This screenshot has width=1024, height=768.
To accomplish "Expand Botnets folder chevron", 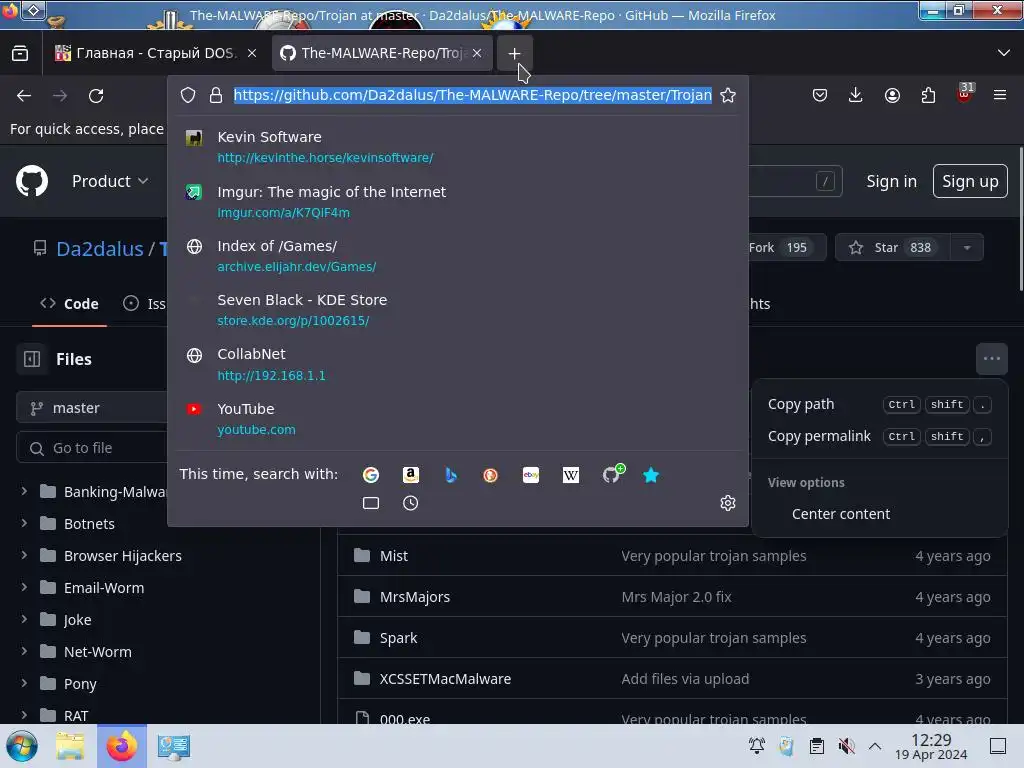I will (24, 522).
